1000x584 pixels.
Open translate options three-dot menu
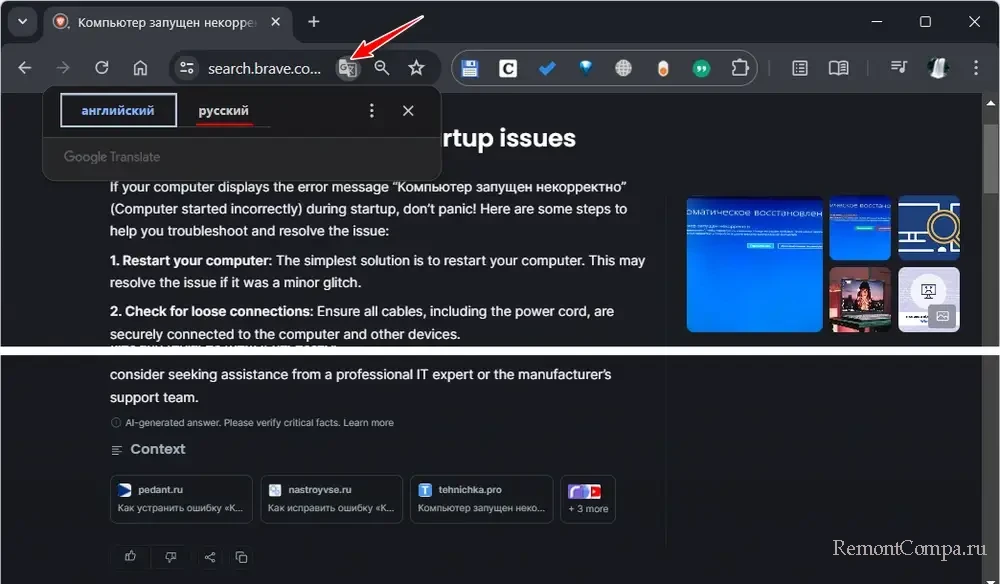pos(372,111)
